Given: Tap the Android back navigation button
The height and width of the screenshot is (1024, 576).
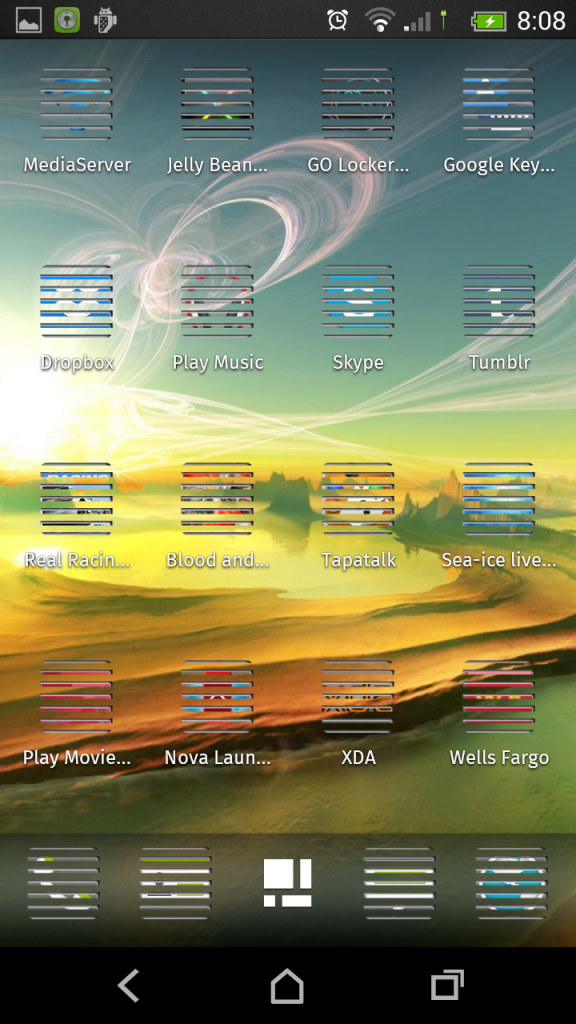Looking at the screenshot, I should (x=129, y=985).
